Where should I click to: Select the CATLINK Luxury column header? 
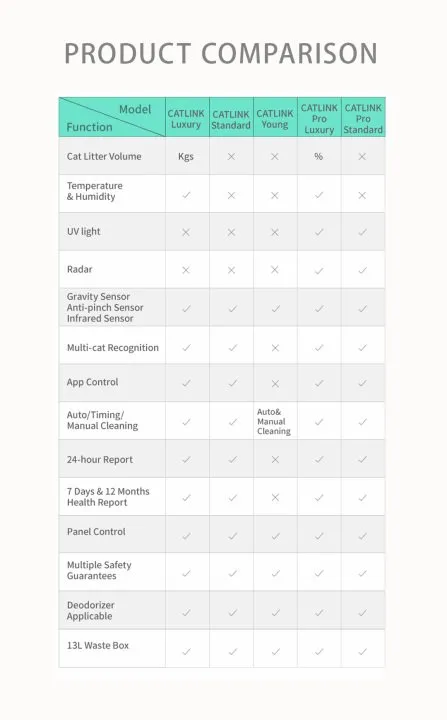pyautogui.click(x=186, y=118)
